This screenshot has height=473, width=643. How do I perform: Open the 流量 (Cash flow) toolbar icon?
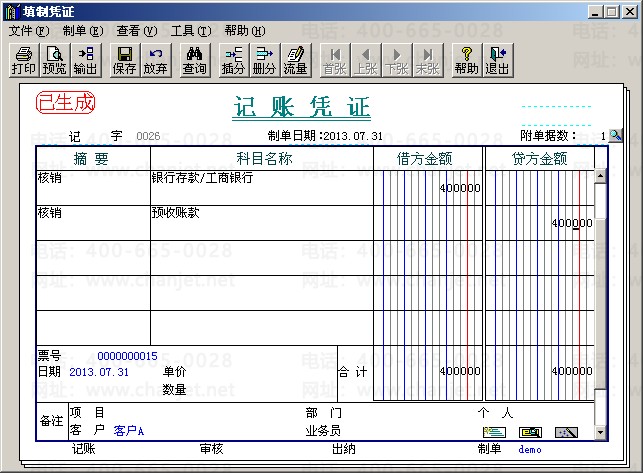point(295,60)
